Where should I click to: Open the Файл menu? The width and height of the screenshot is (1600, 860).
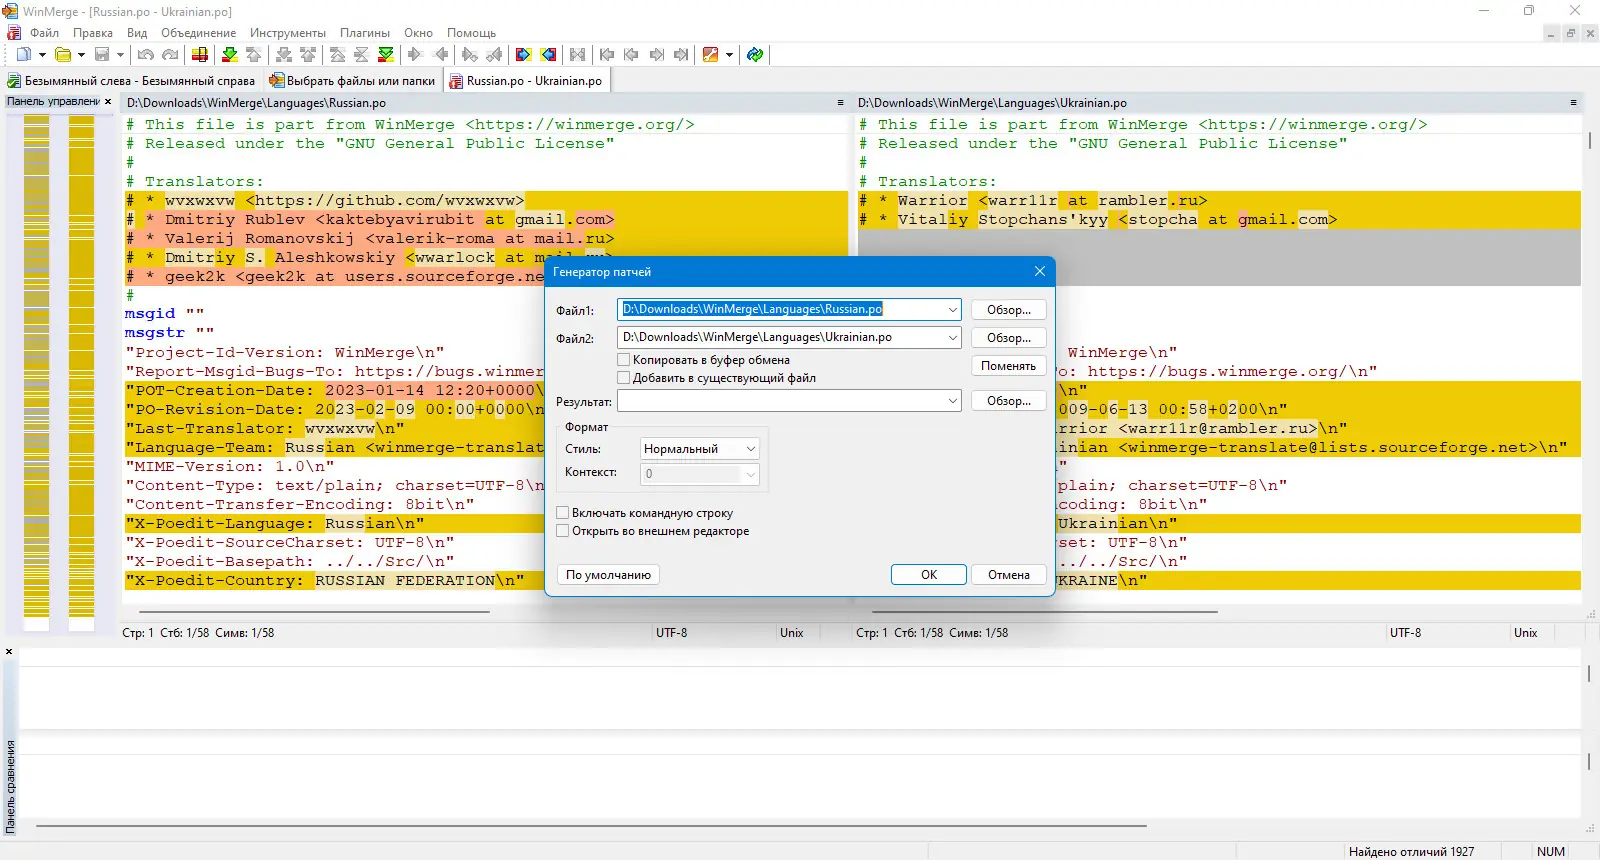point(44,33)
